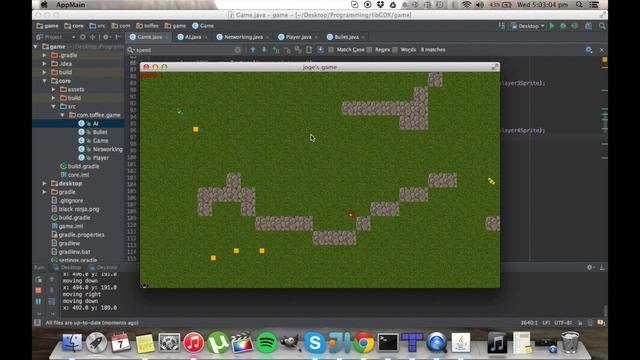Go to next search occurrence arrow

264,50
